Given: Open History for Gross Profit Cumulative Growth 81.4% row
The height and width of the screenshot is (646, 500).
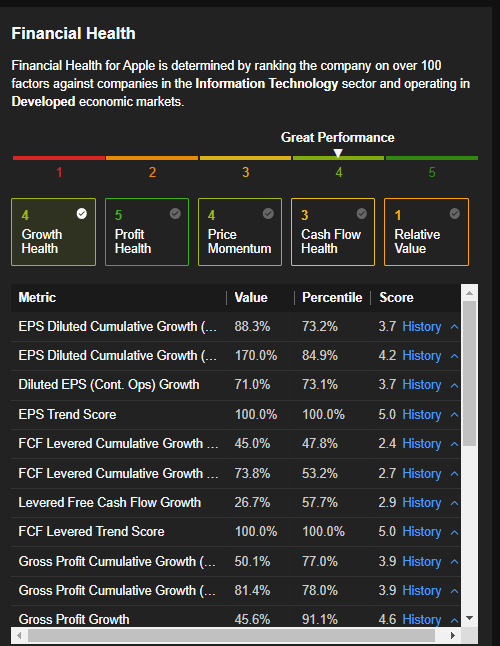Looking at the screenshot, I should point(422,591).
